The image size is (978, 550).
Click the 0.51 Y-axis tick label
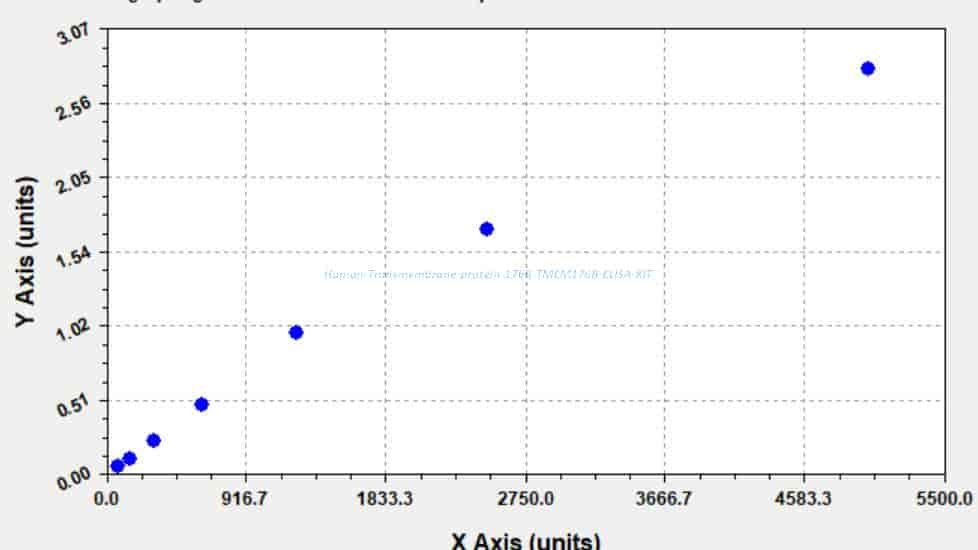73,405
